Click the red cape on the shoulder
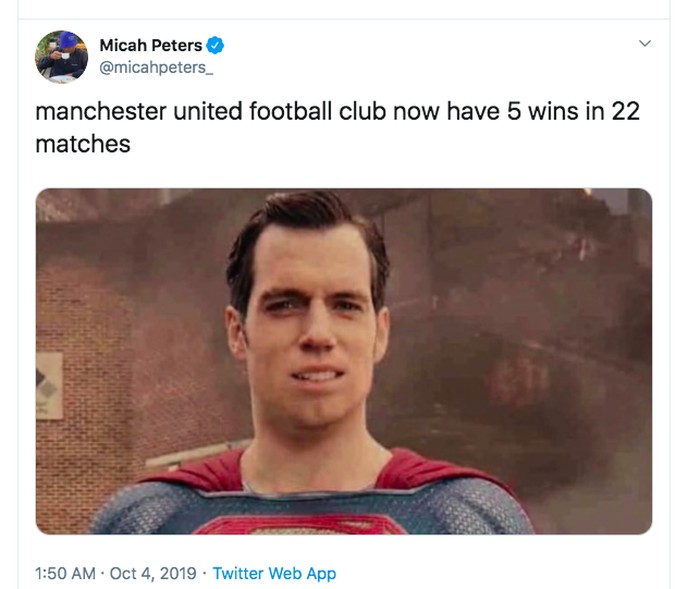This screenshot has height=589, width=700. coord(448,470)
